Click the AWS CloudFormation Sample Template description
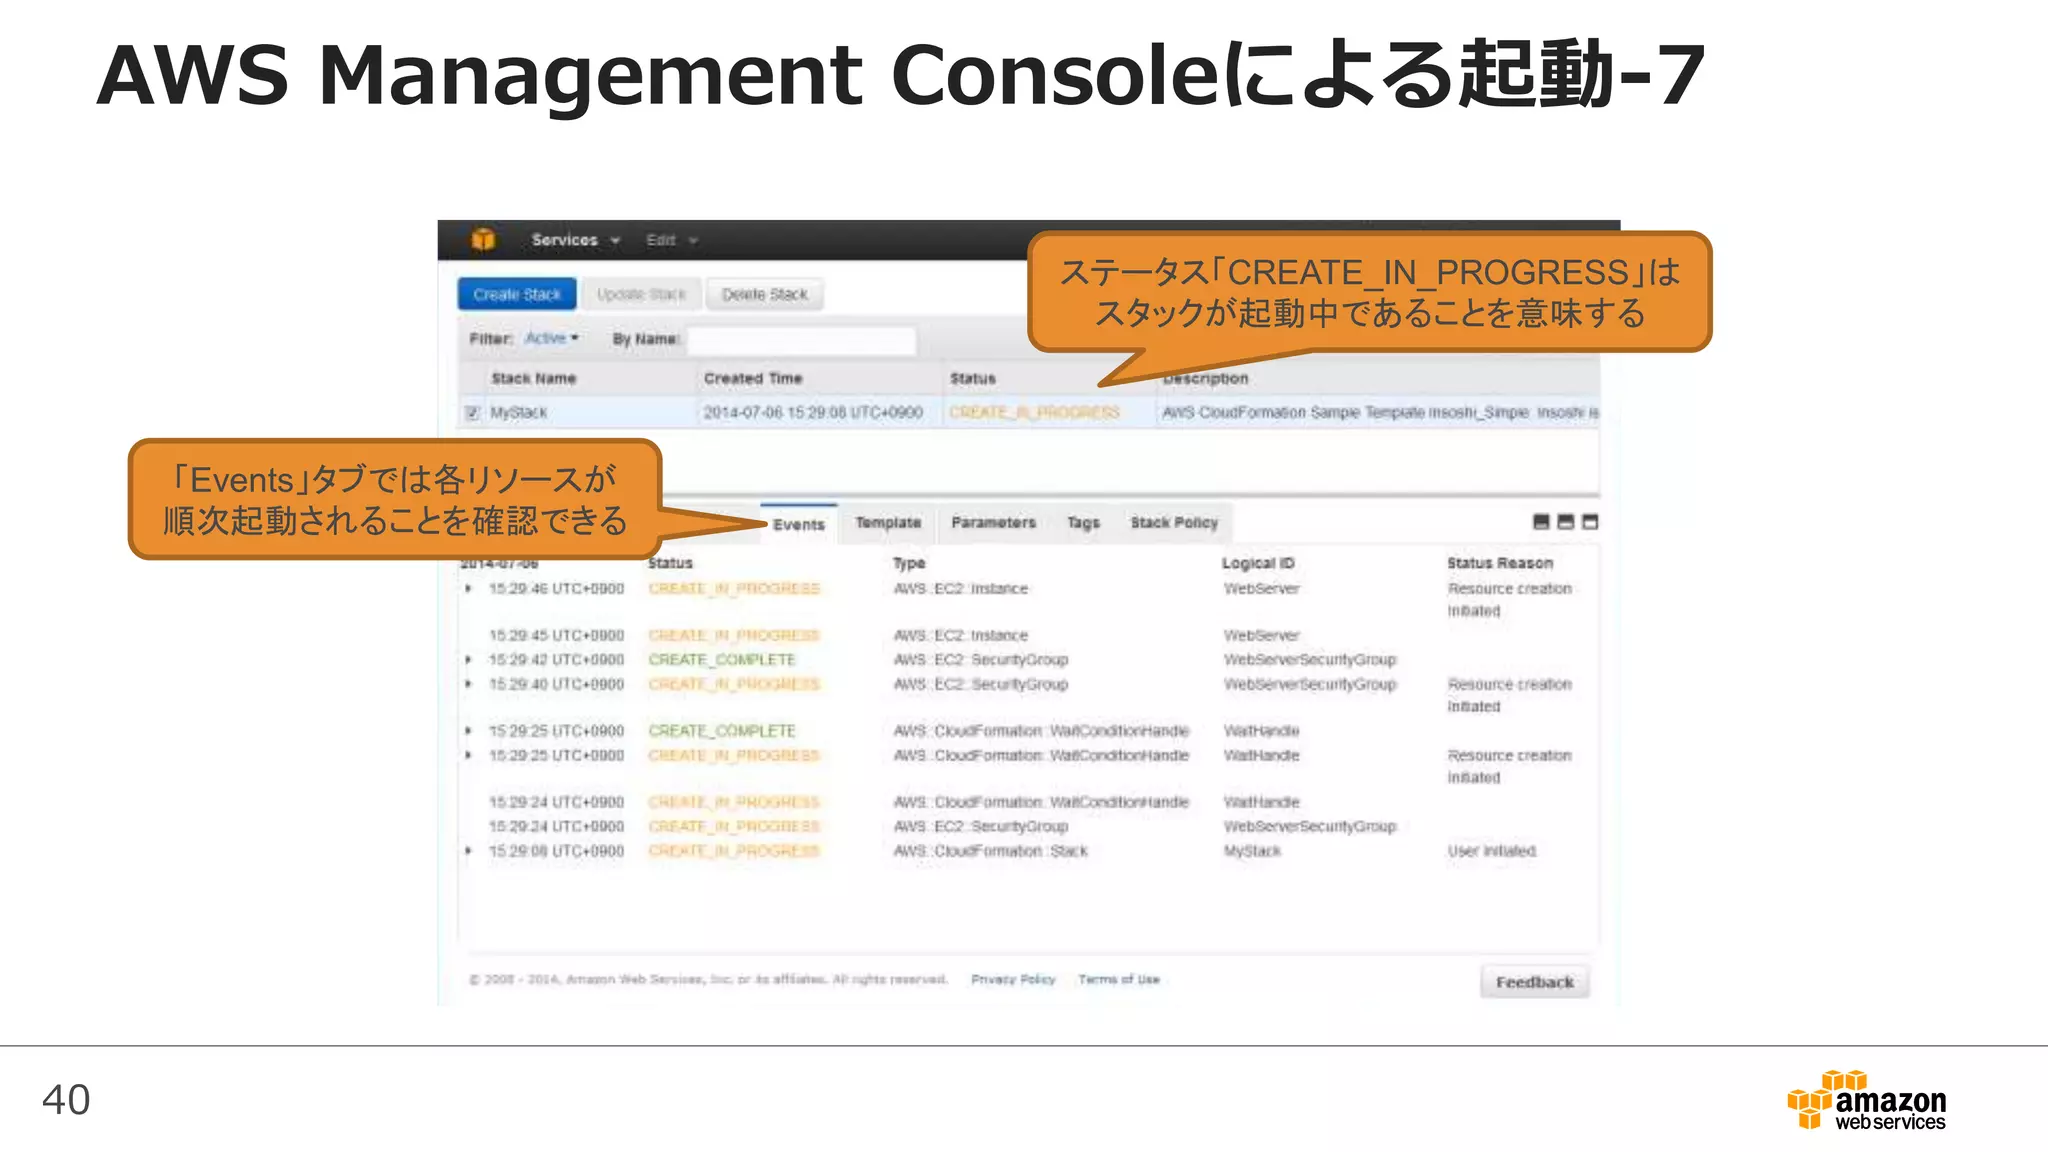Screen dimensions: 2048x1152 [1380, 413]
